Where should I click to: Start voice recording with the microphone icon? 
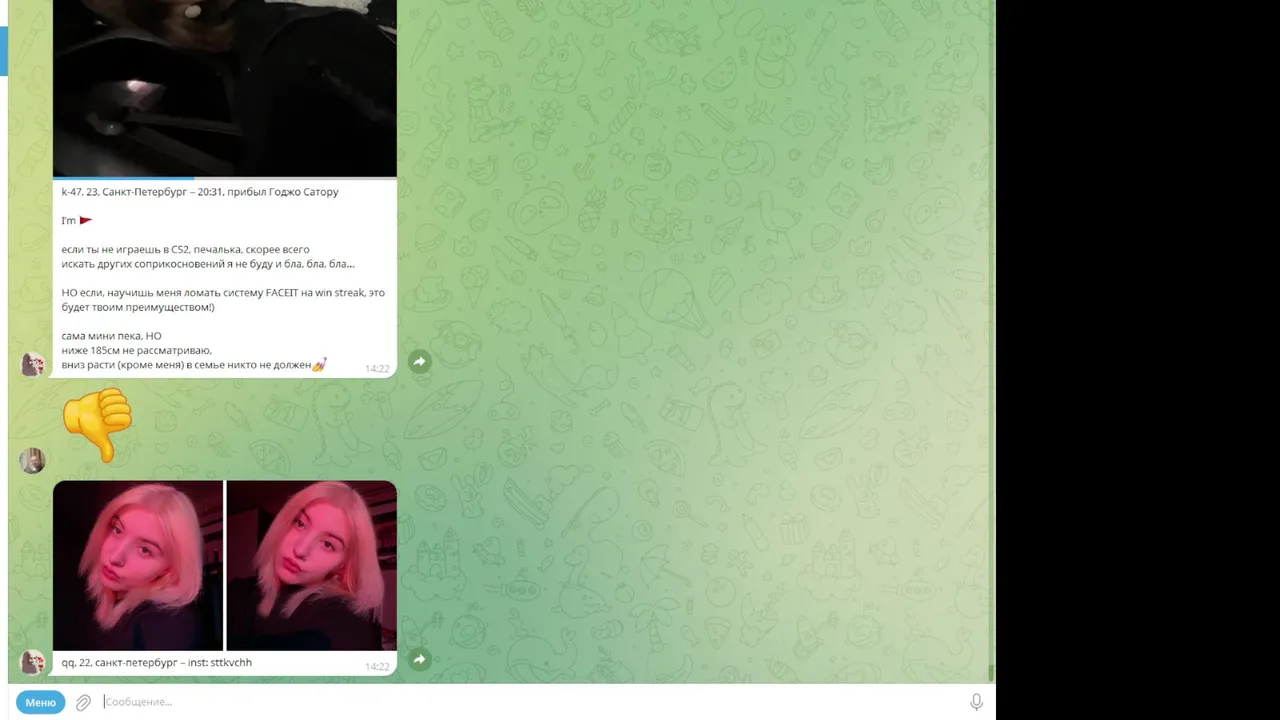click(976, 702)
